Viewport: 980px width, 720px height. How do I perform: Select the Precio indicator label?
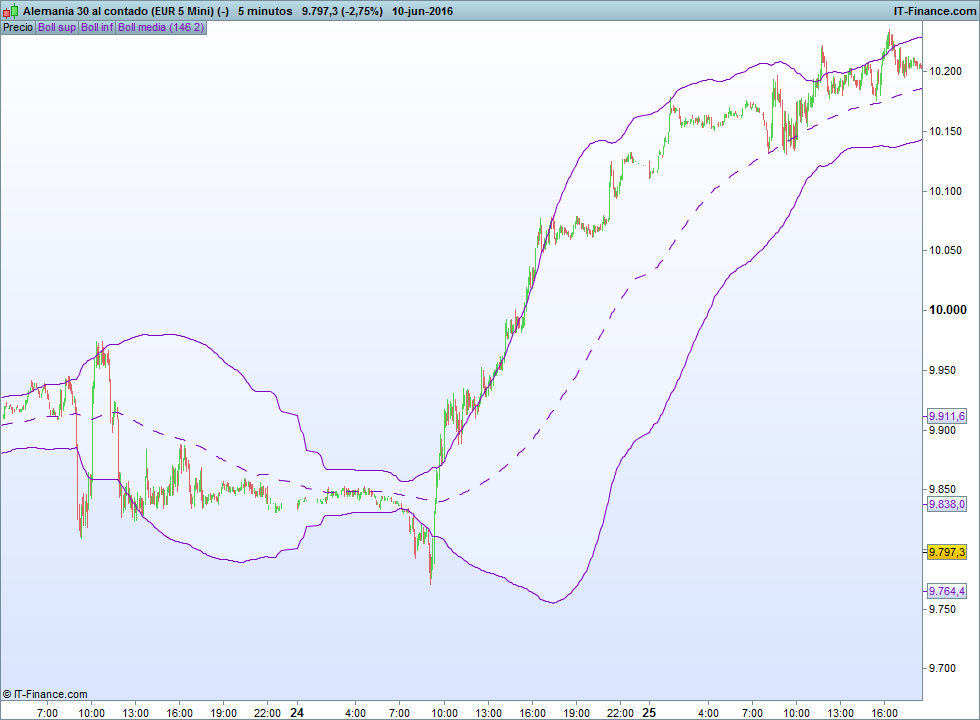pos(18,28)
